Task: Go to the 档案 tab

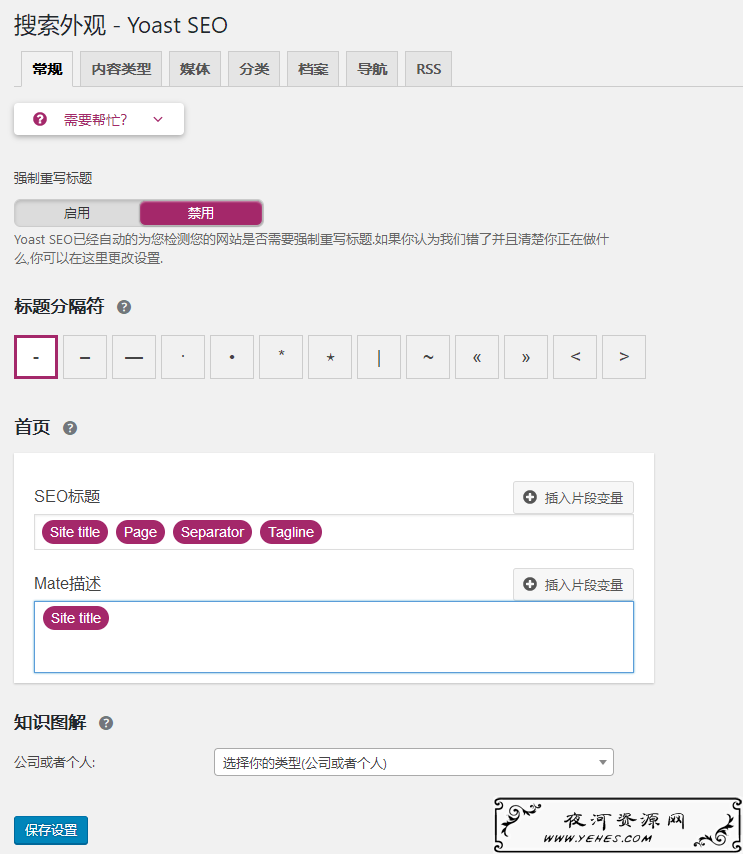Action: click(x=313, y=69)
